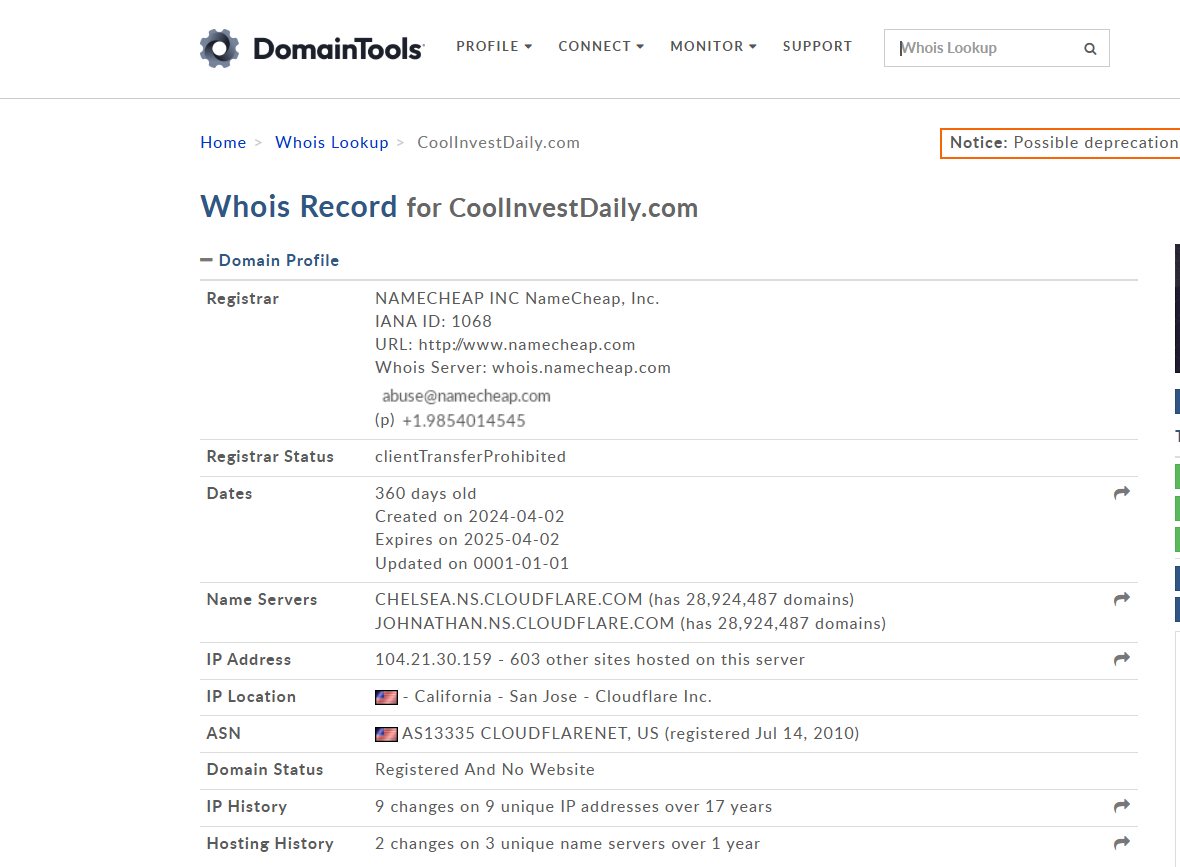Click the DomainTools gear logo
The width and height of the screenshot is (1180, 867).
[219, 48]
